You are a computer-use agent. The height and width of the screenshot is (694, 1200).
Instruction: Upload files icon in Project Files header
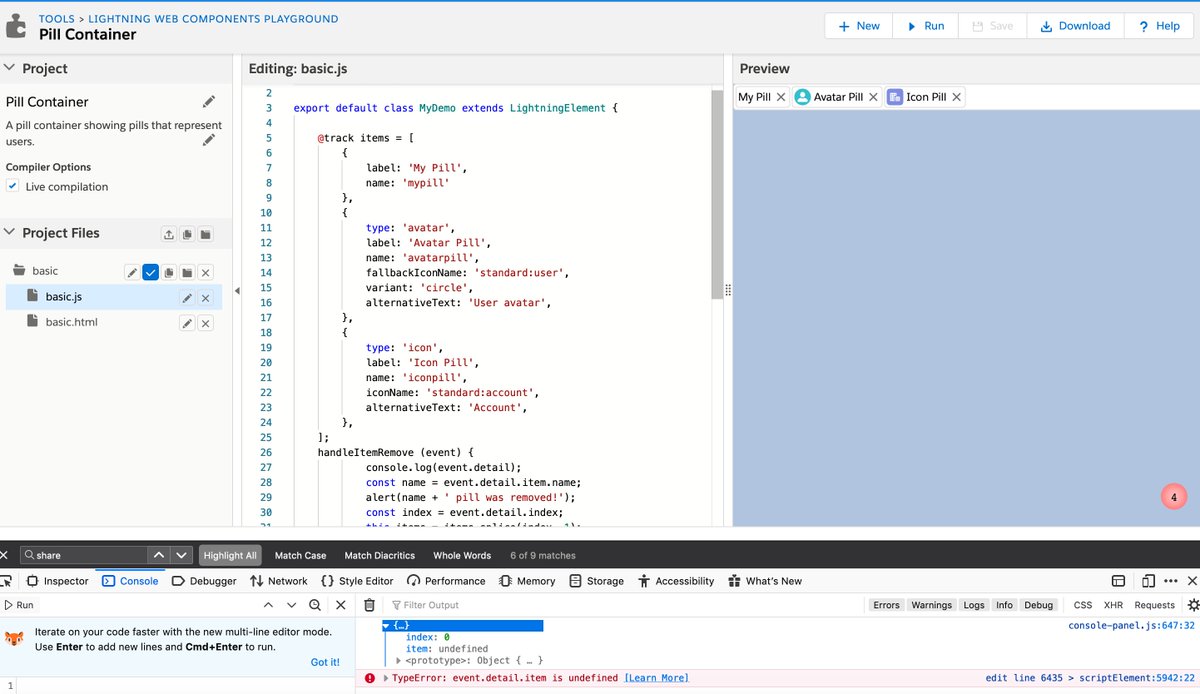[x=169, y=234]
